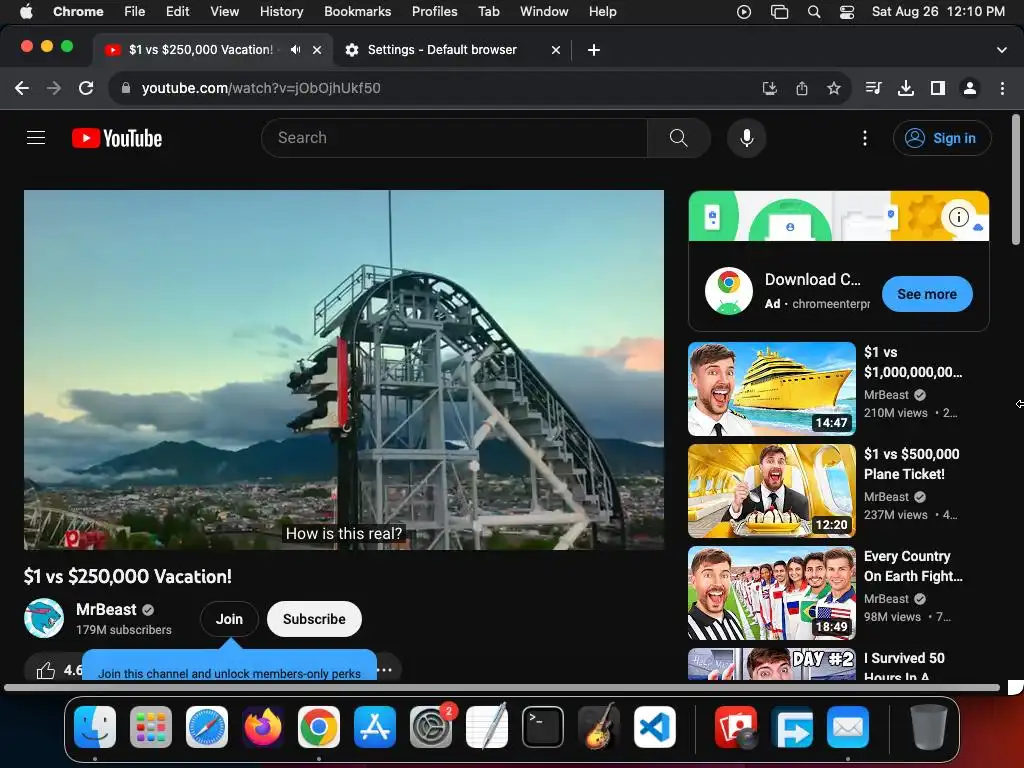The image size is (1024, 768).
Task: Click See more on the ad
Action: click(x=927, y=294)
